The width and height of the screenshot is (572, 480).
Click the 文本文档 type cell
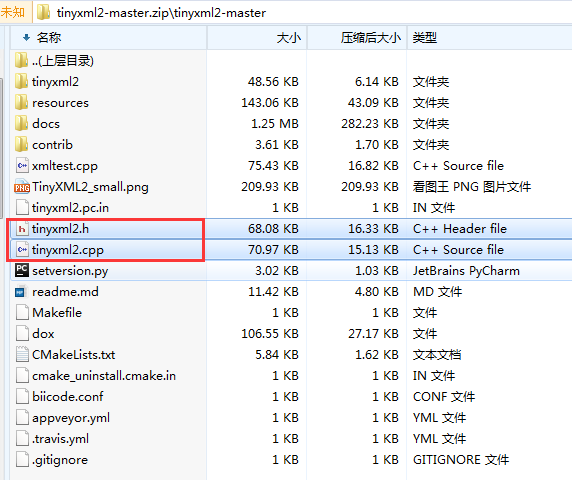coord(437,355)
